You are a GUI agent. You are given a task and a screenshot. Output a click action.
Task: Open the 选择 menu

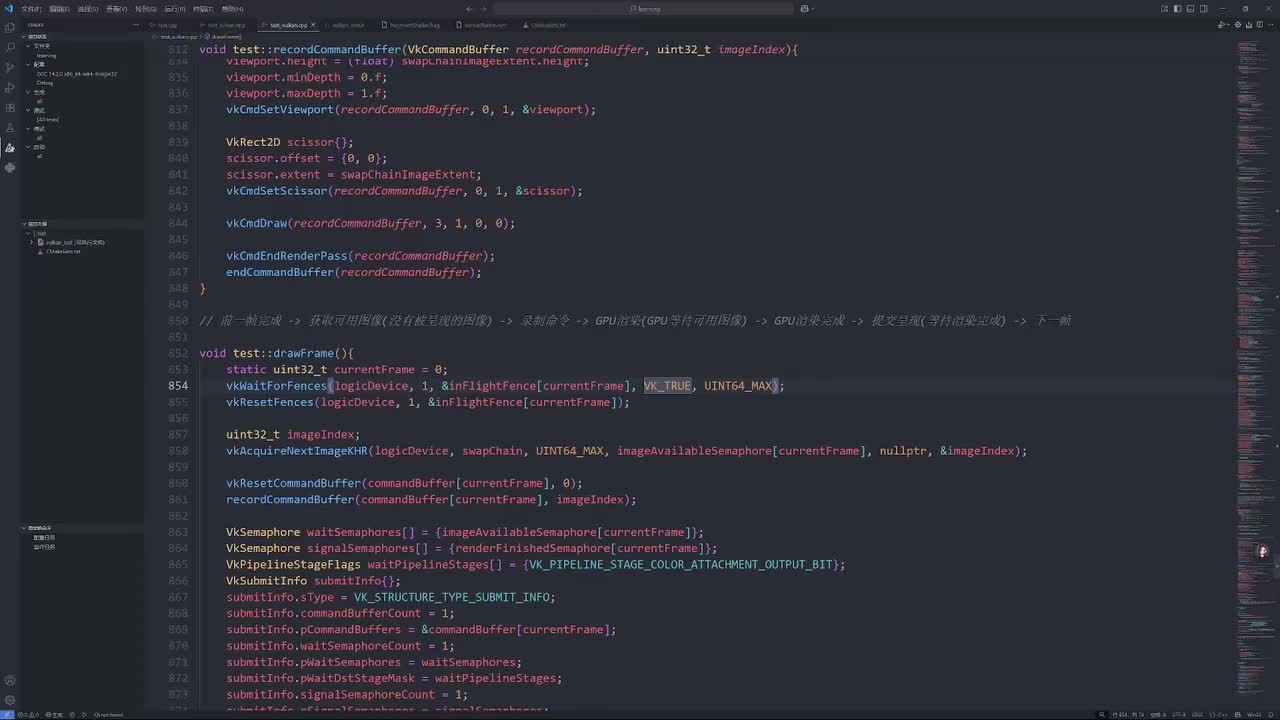[x=88, y=8]
